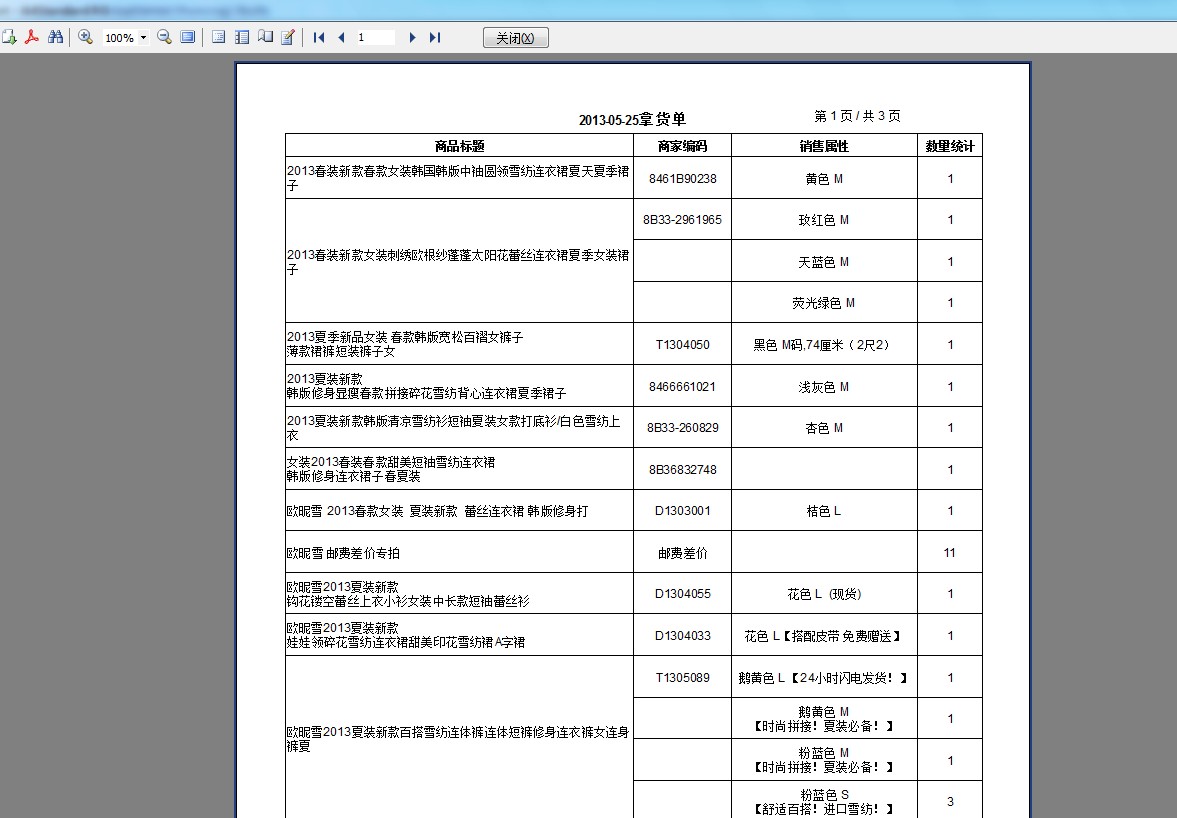
Task: Select merchant code 8B33-2961965
Action: coord(682,220)
